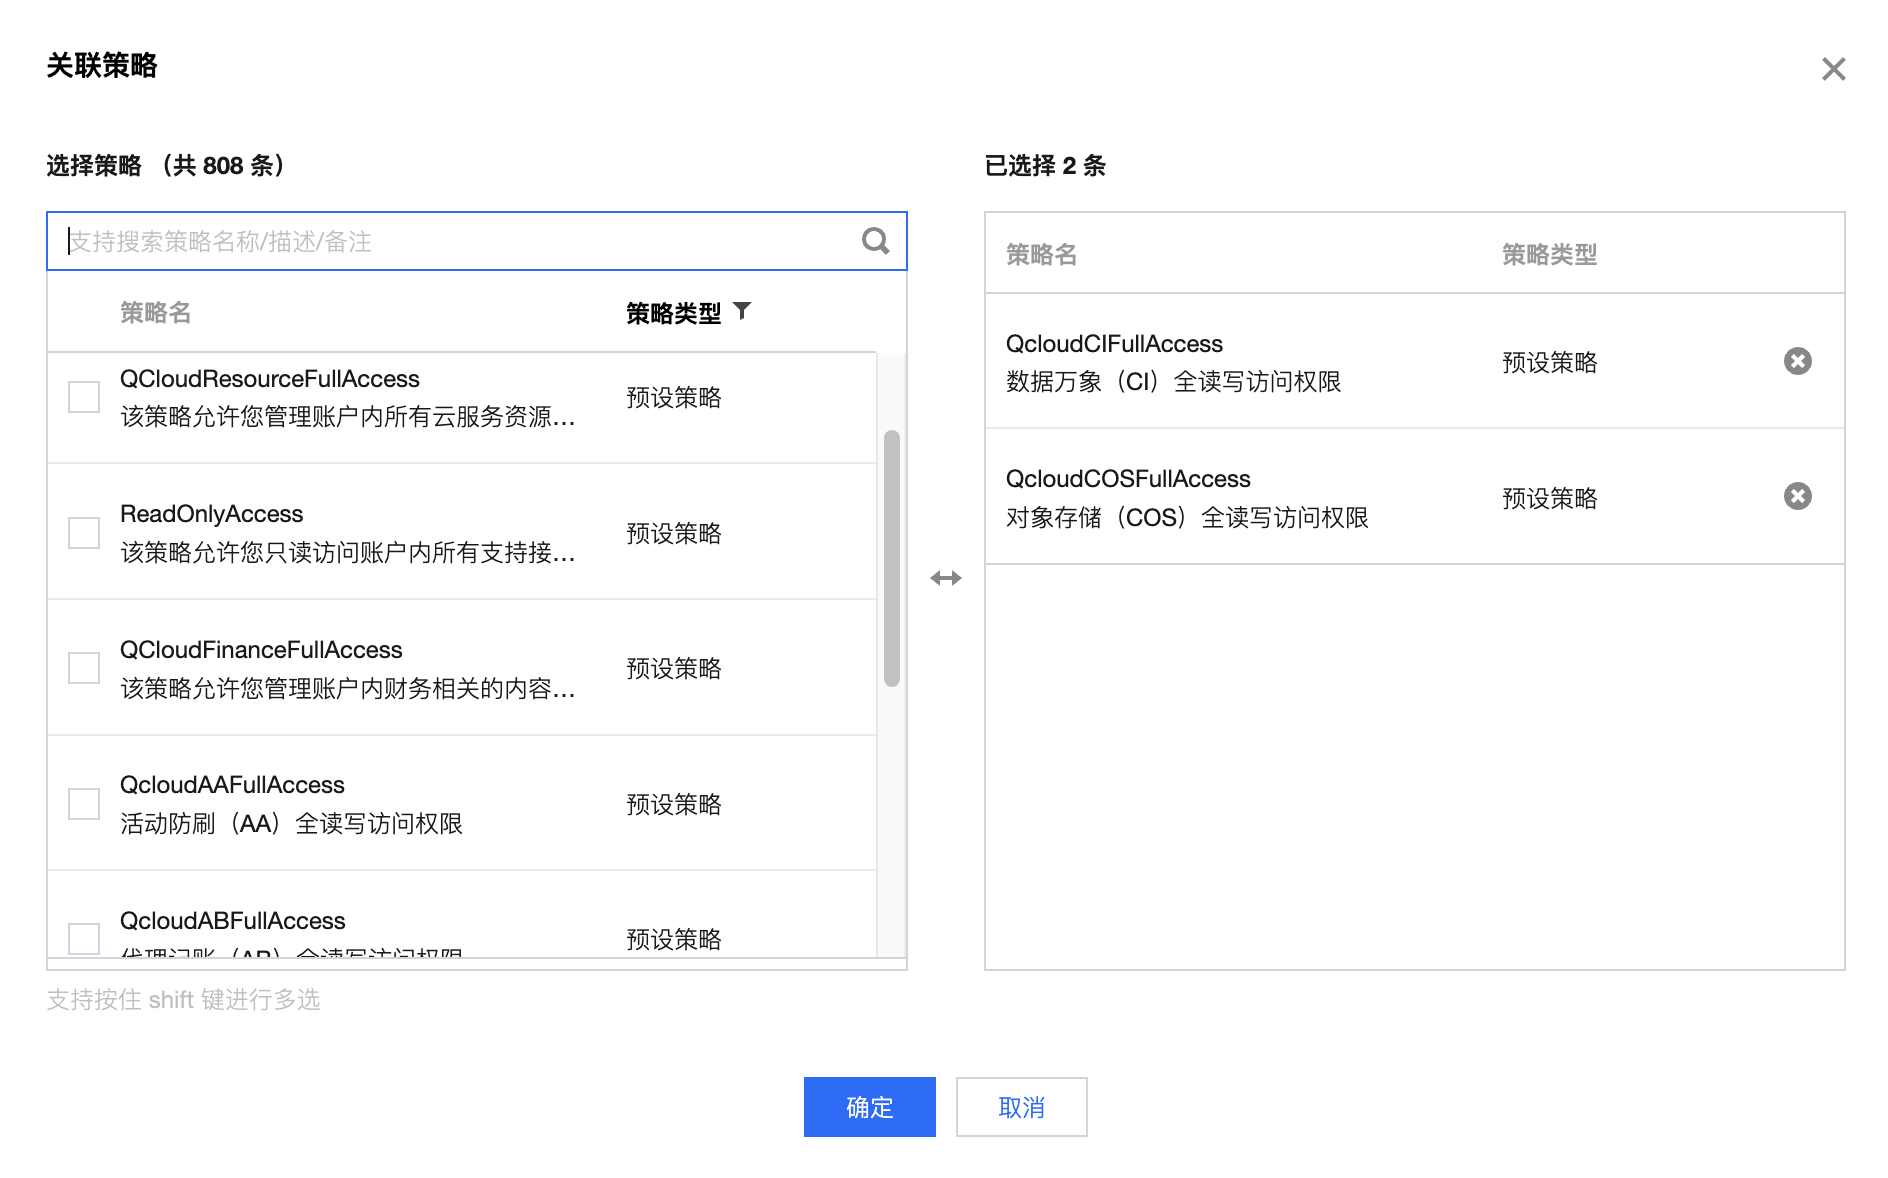The width and height of the screenshot is (1888, 1178).
Task: Toggle the QcloudABFullAccess checkbox
Action: 84,938
